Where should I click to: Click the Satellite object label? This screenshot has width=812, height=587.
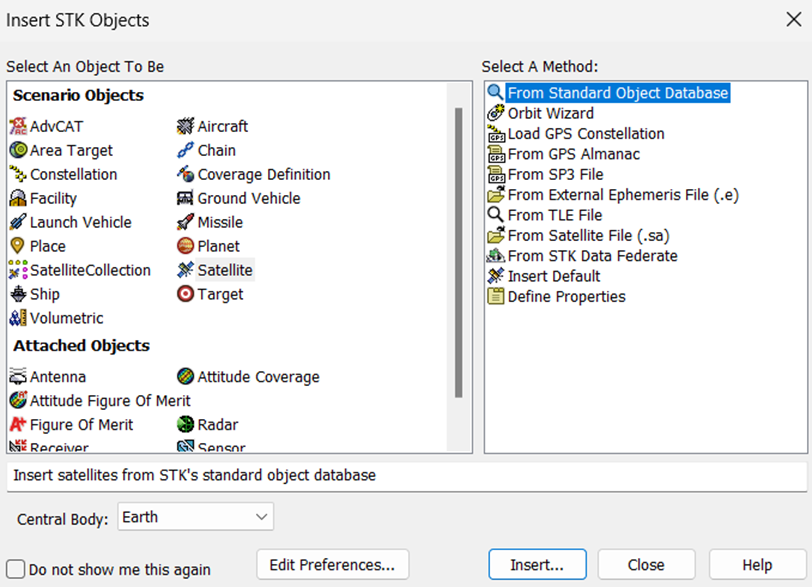[225, 270]
